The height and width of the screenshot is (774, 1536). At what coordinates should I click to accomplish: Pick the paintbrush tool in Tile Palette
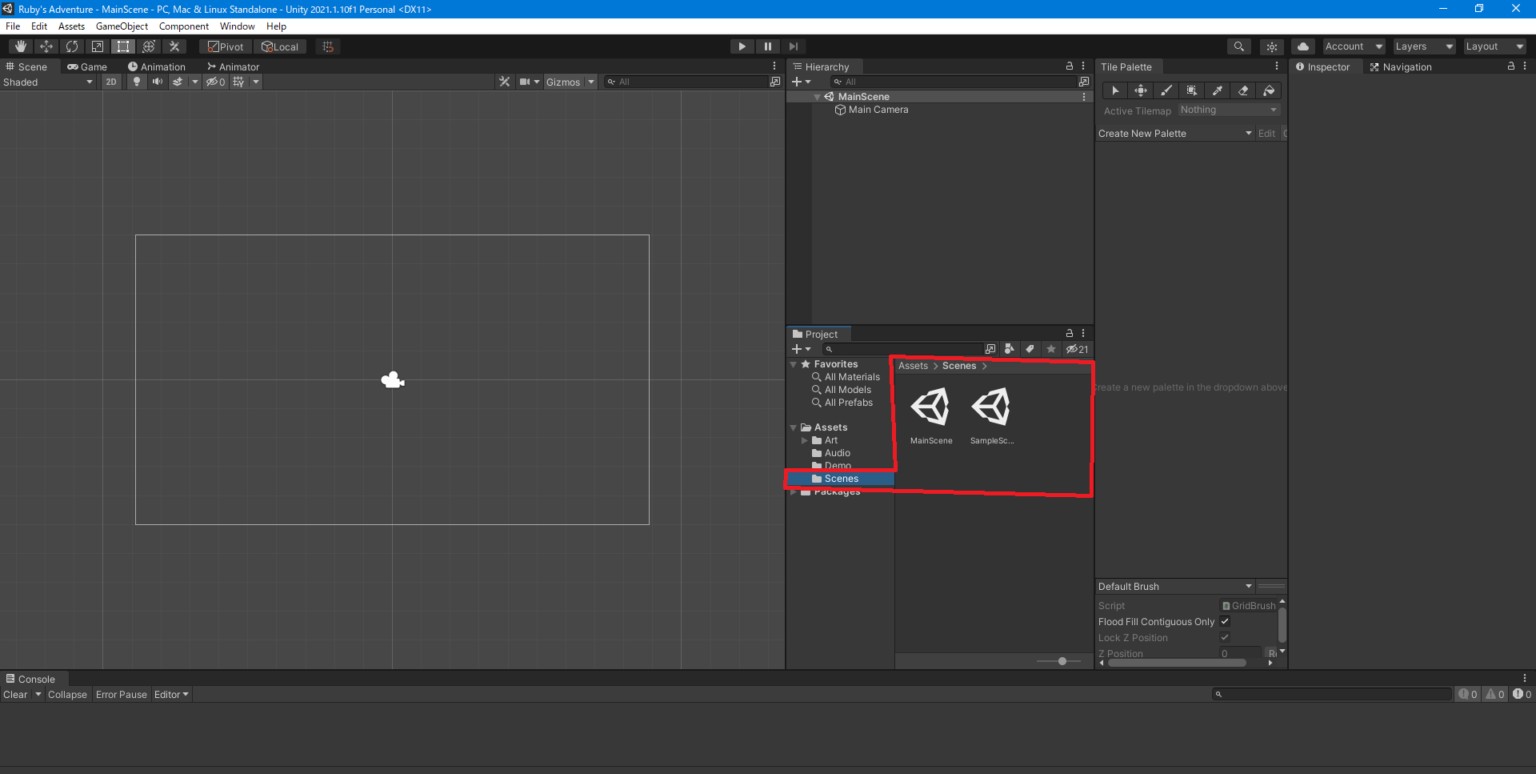(x=1166, y=91)
